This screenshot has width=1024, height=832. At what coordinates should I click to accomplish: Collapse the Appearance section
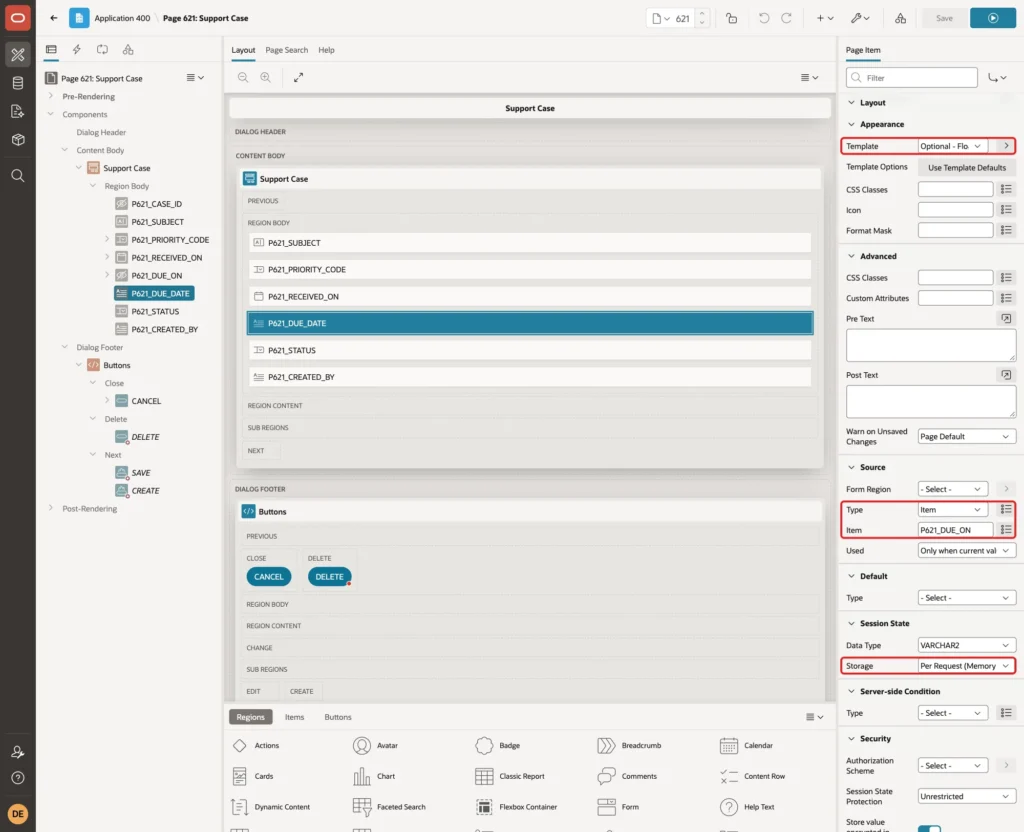851,124
